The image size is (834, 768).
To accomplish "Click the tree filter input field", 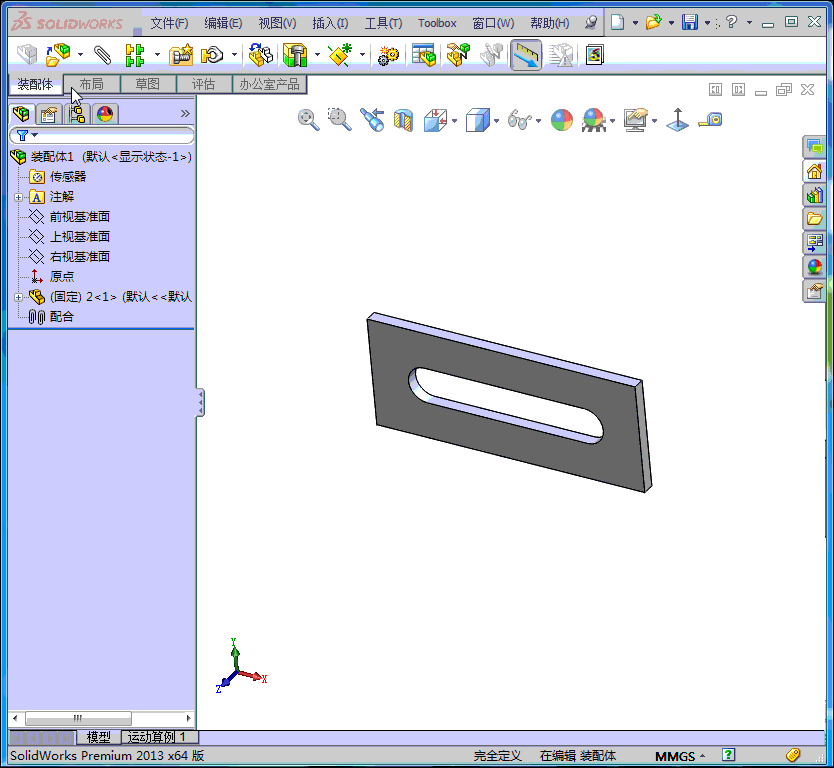I will [102, 135].
